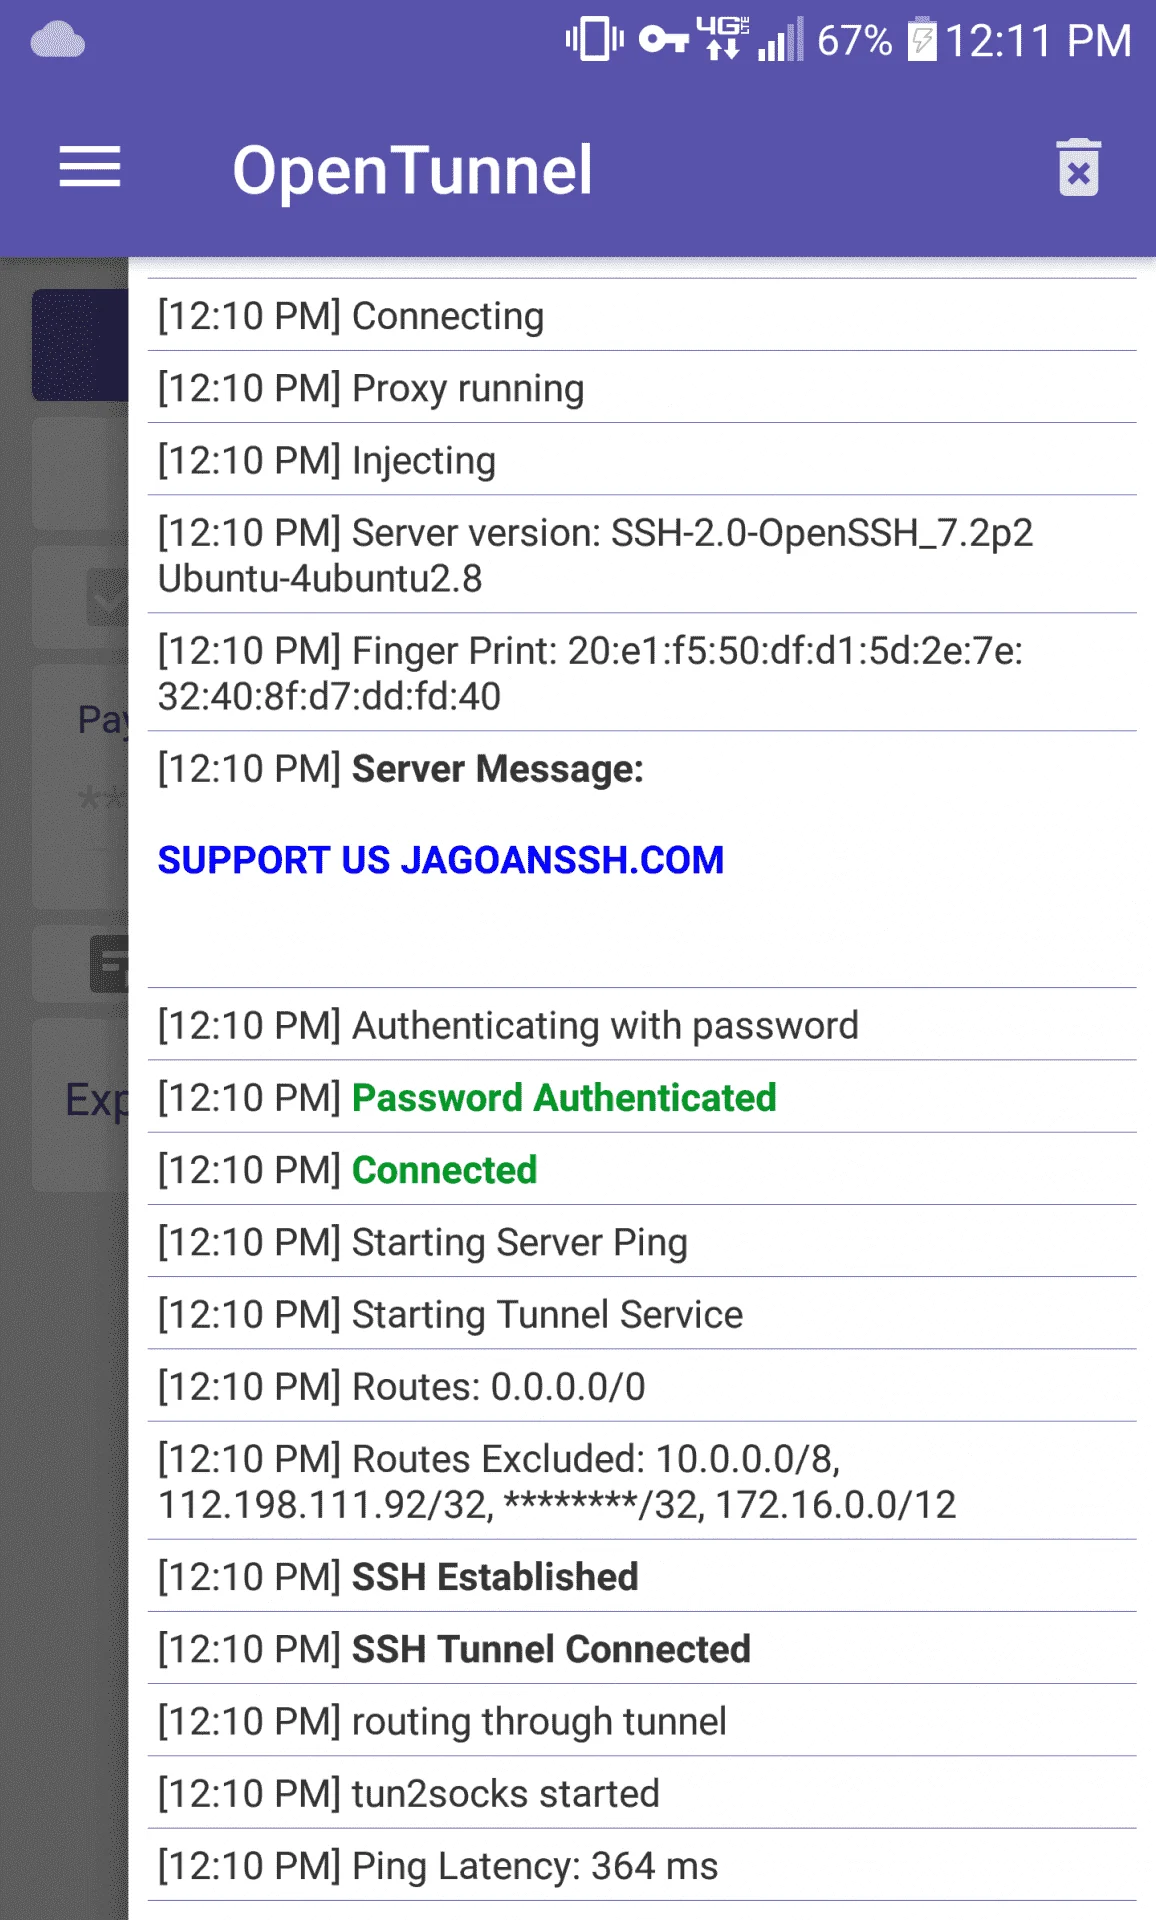
Task: Open the hamburger navigation menu
Action: (90, 167)
